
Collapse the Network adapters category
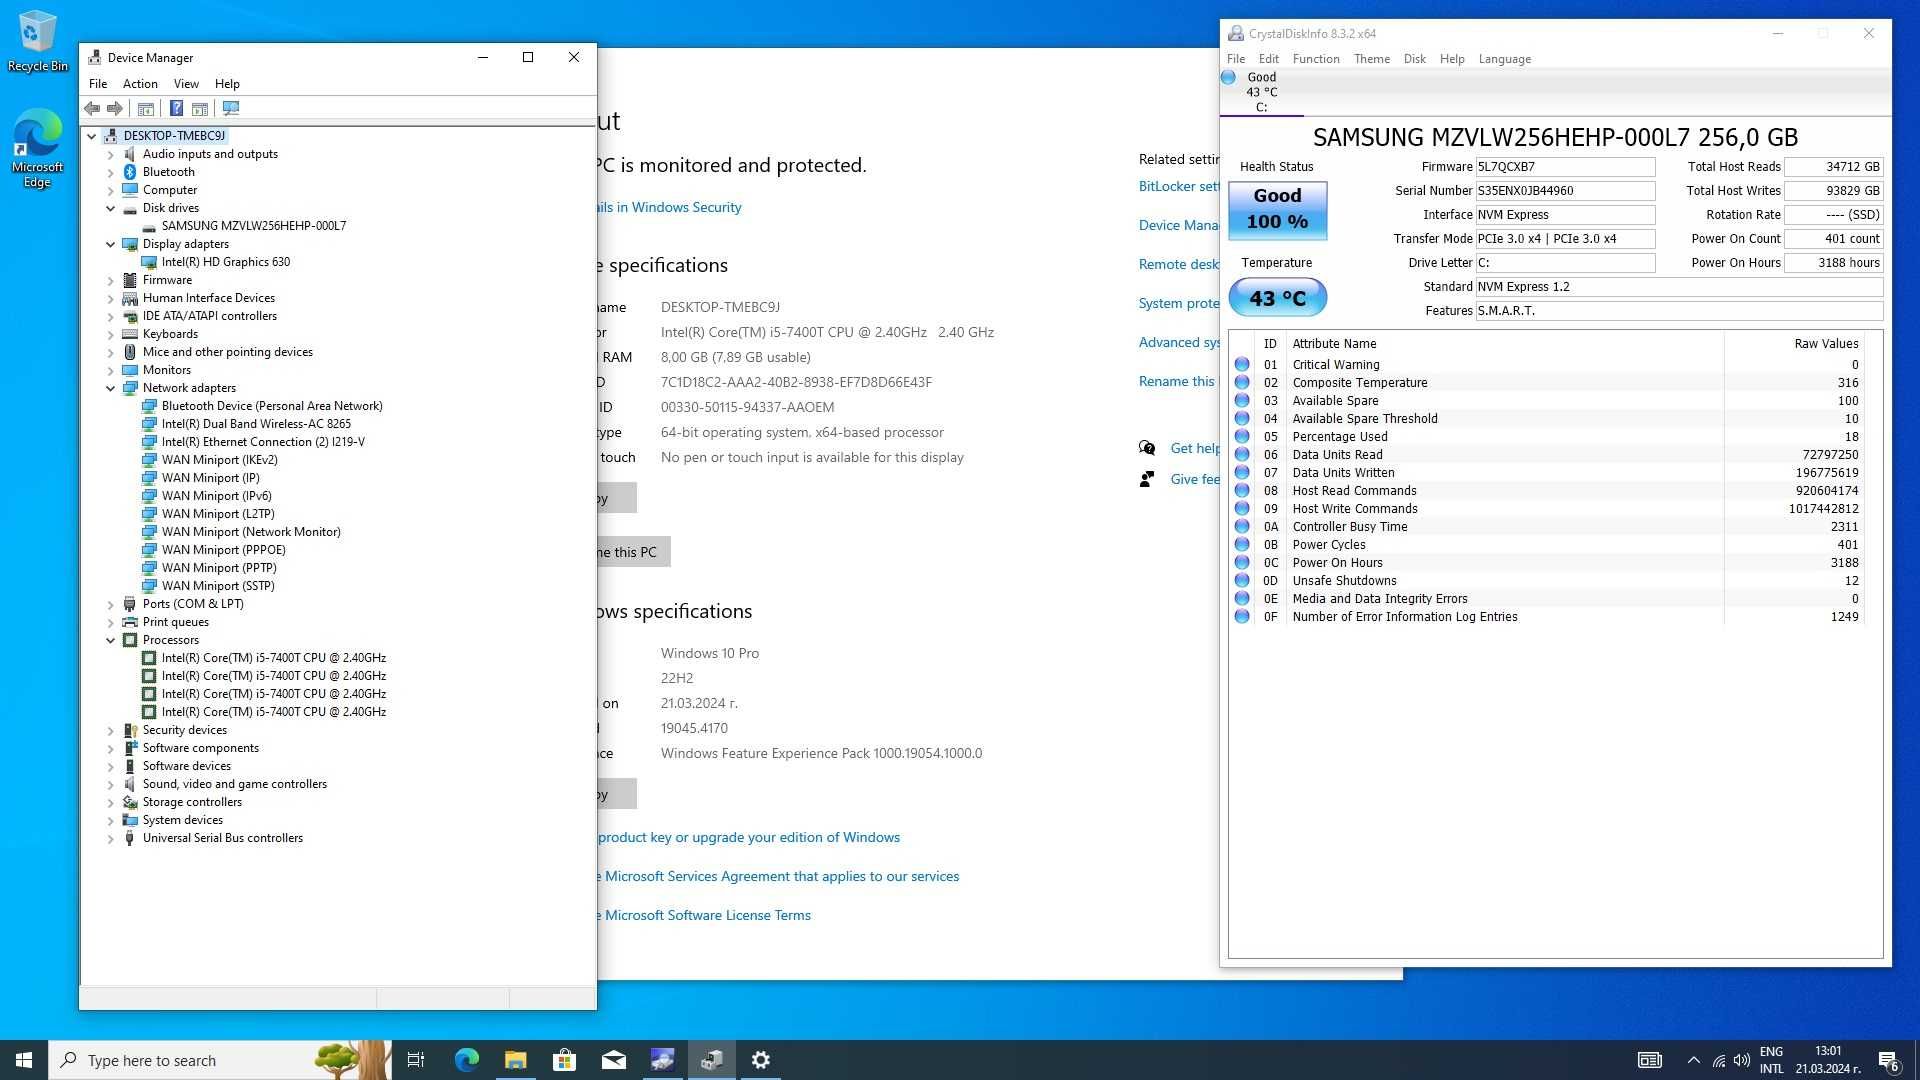click(111, 388)
